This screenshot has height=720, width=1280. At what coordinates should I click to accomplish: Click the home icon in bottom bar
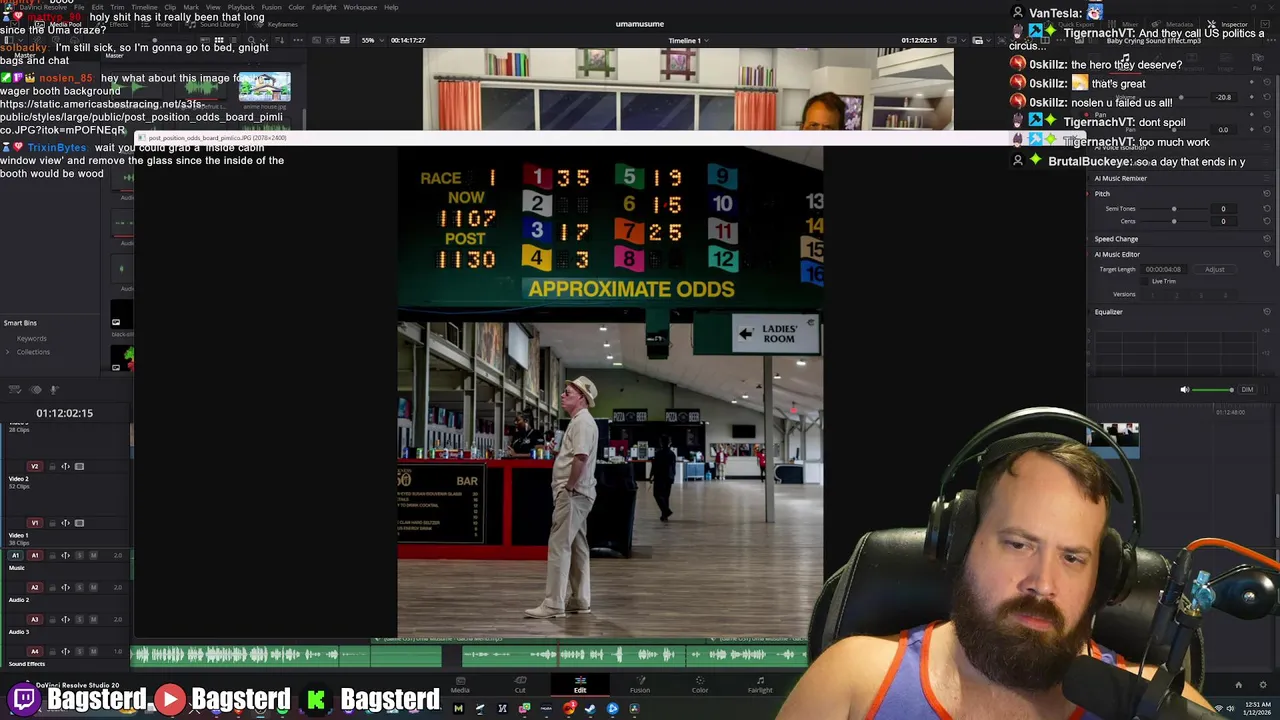point(1238,685)
